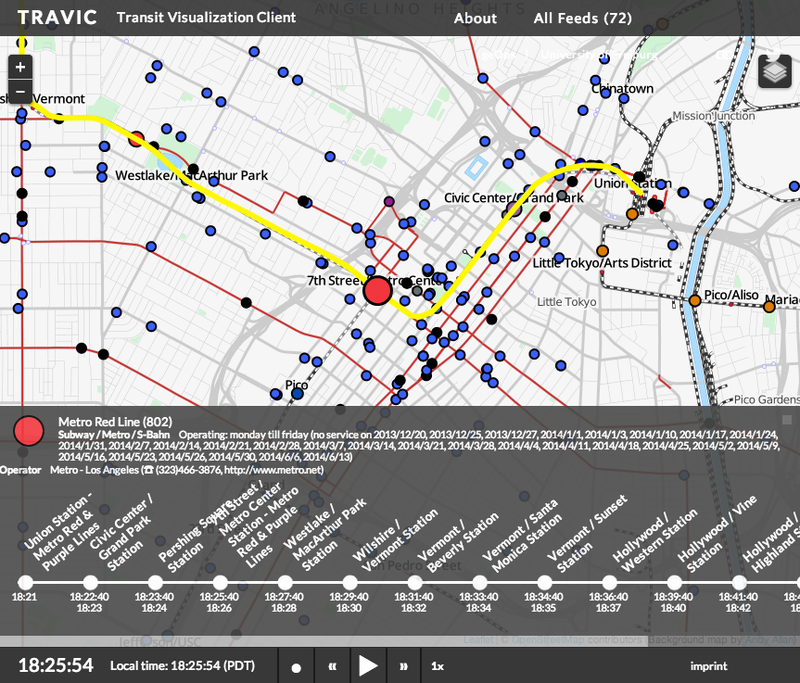Start playback with the play button
The image size is (800, 683).
click(x=367, y=666)
